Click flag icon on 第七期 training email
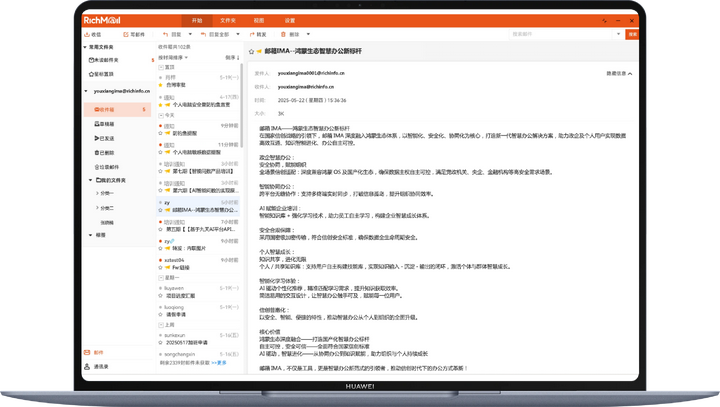The height and width of the screenshot is (407, 720). (x=168, y=171)
